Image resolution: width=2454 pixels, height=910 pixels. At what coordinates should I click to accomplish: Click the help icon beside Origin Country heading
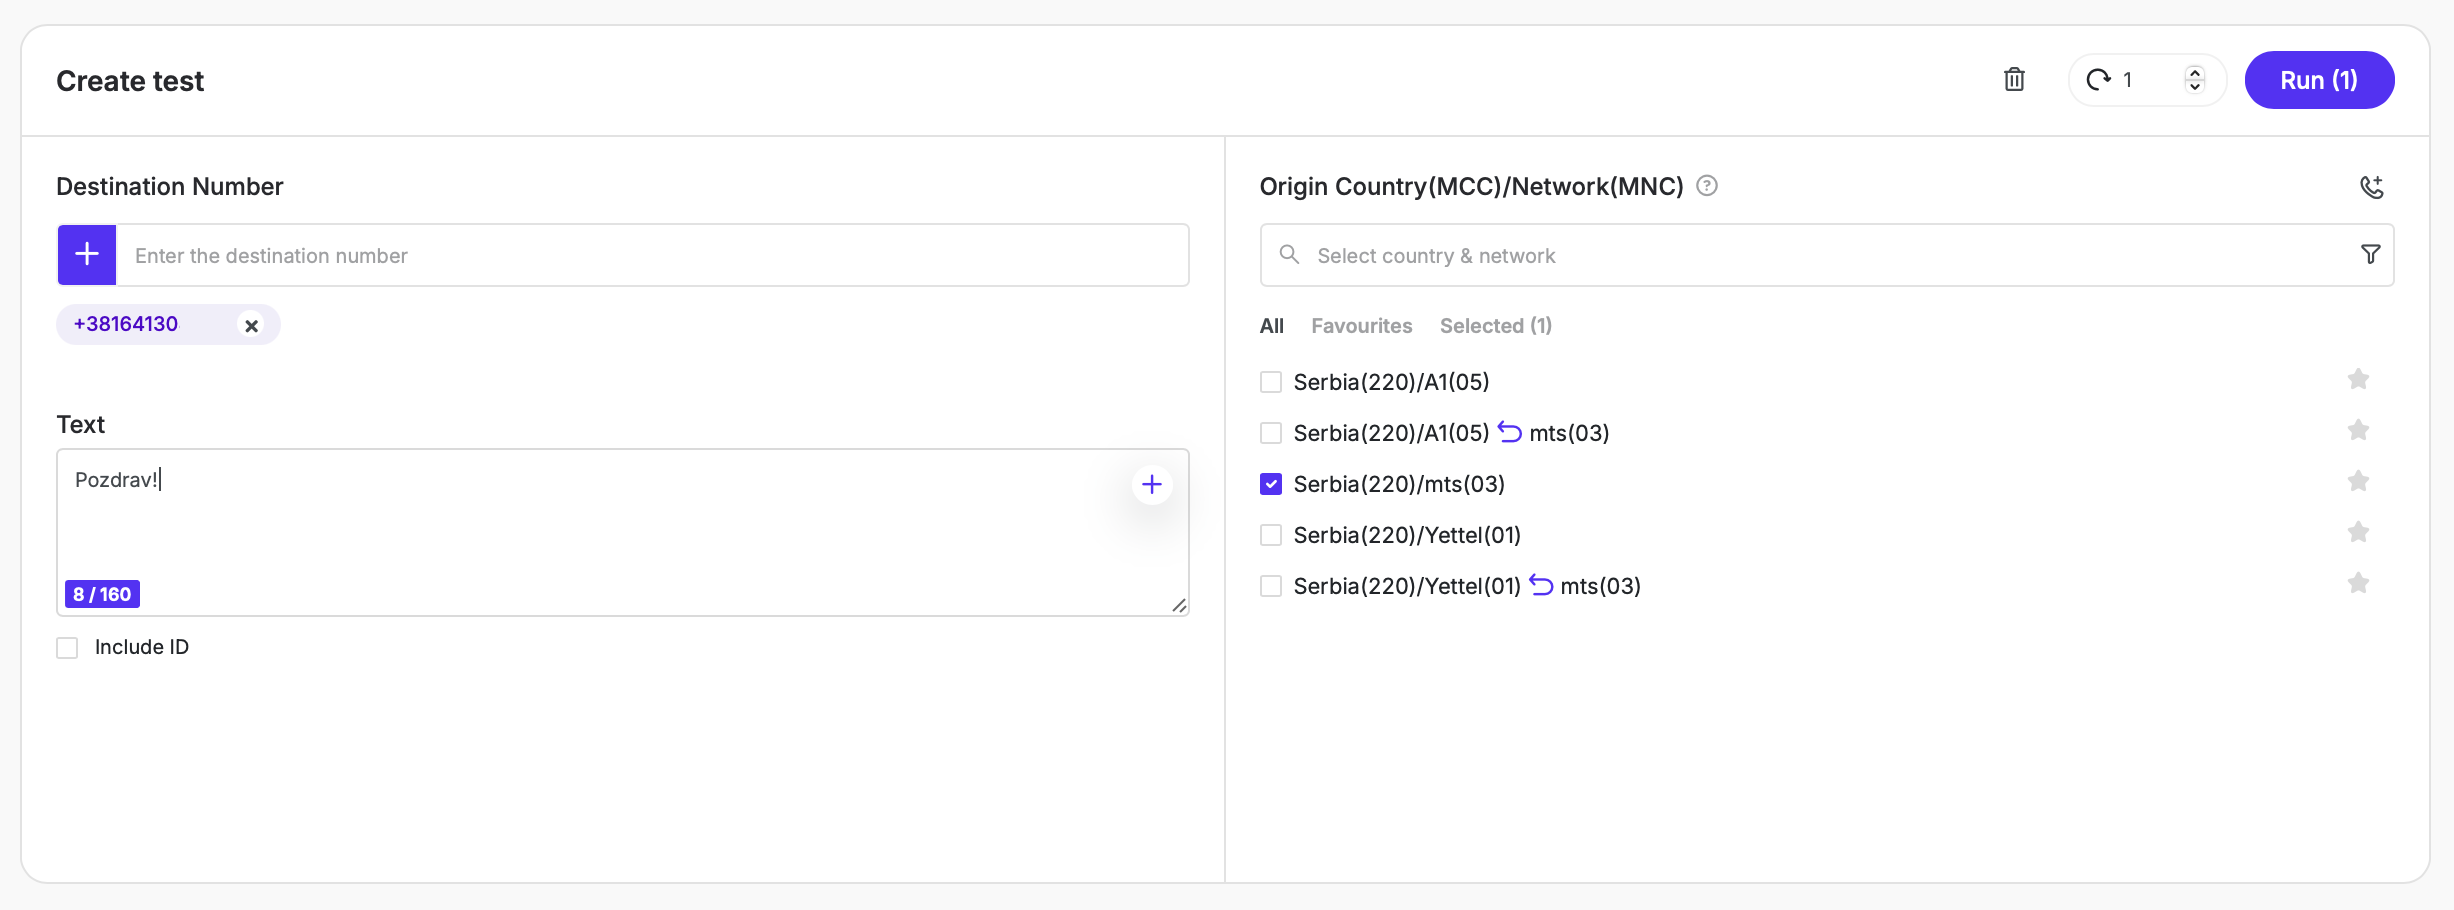1707,186
